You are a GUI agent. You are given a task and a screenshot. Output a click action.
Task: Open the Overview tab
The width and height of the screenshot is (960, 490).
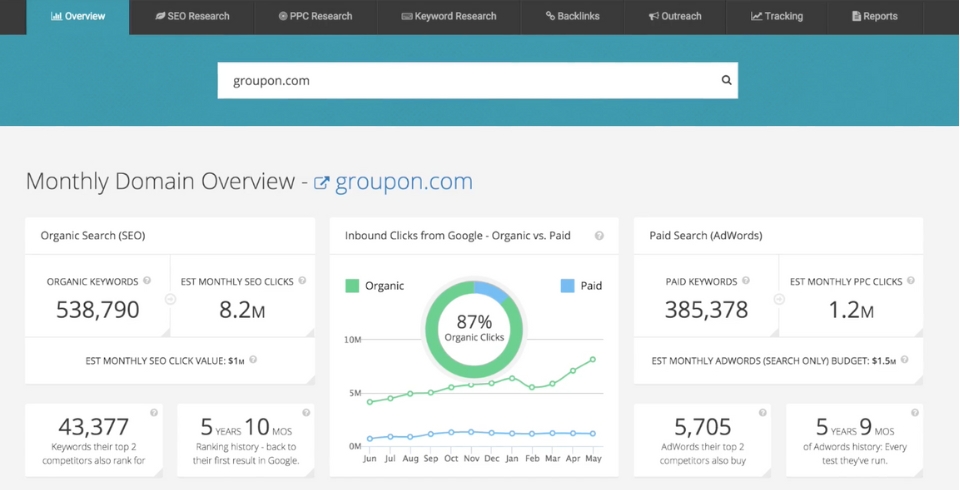[78, 17]
